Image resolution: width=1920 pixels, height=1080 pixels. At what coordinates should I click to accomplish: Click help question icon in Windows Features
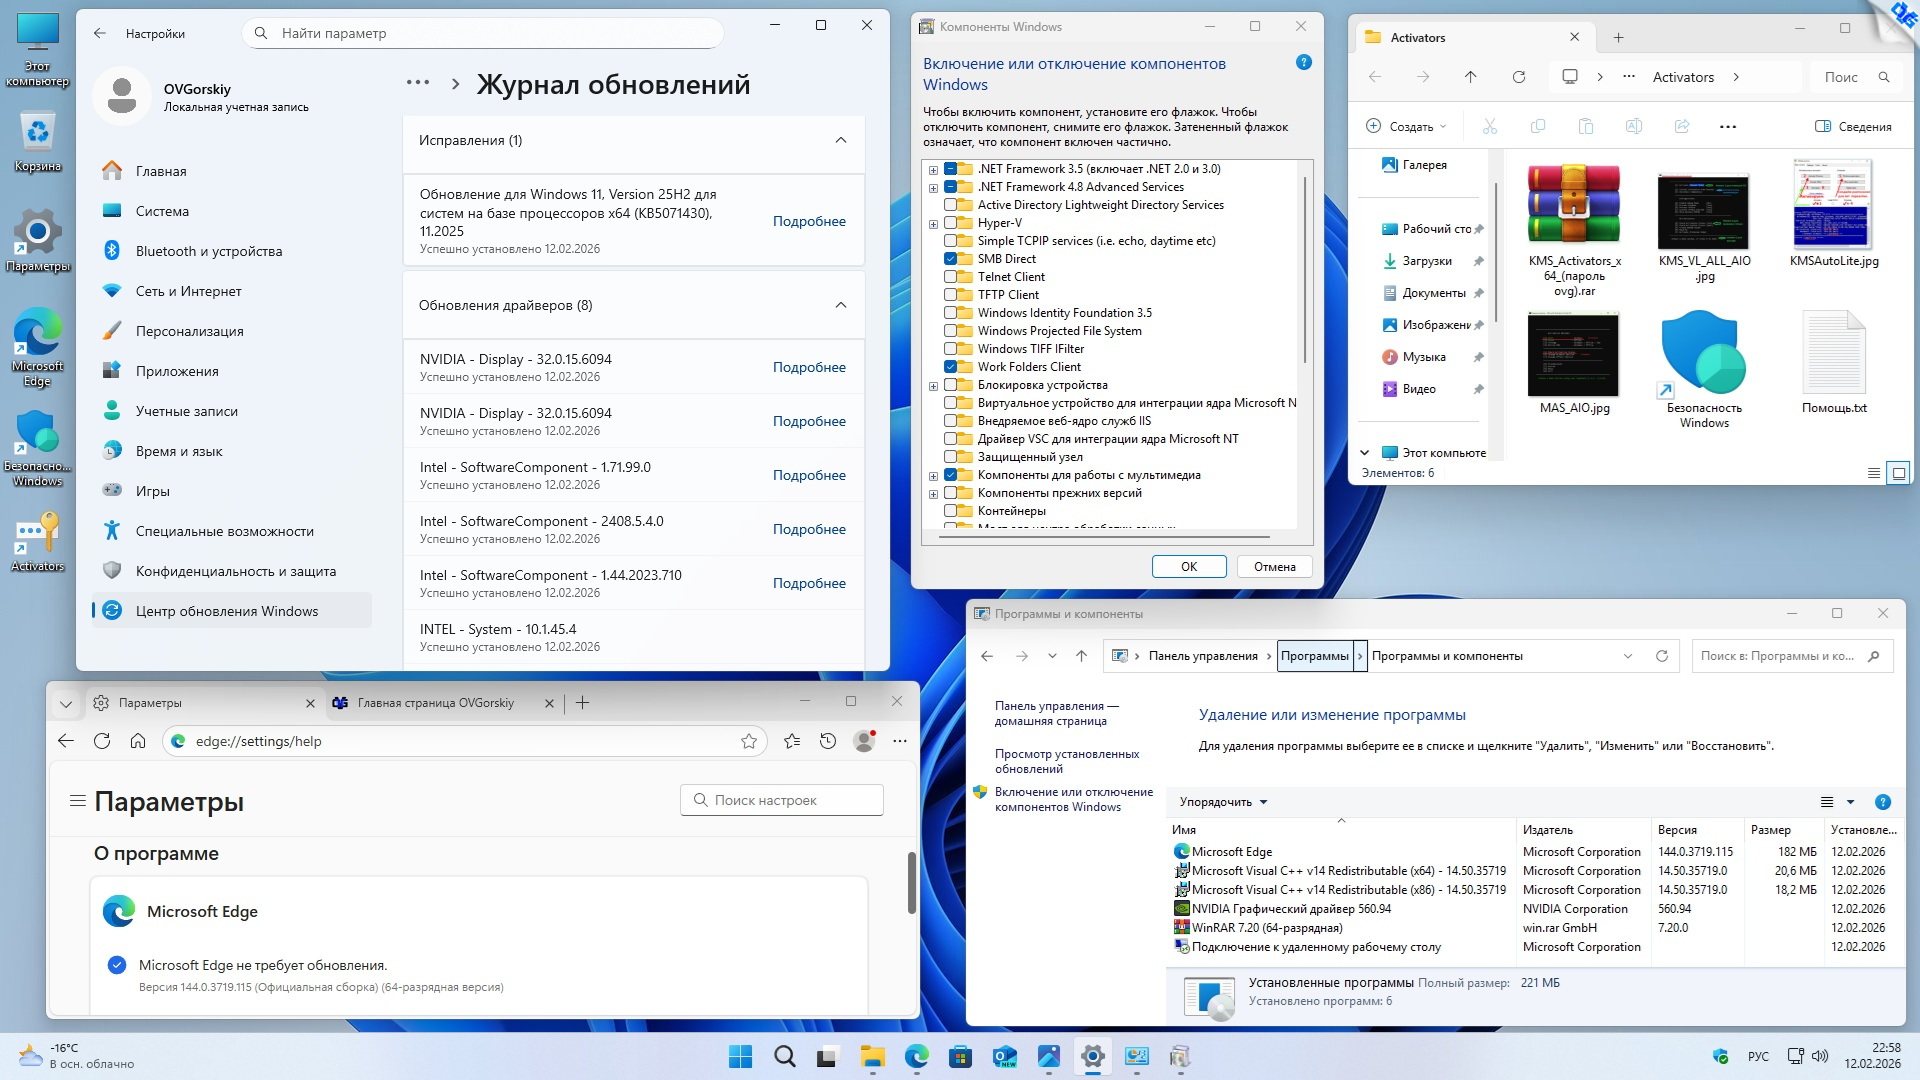click(1303, 62)
